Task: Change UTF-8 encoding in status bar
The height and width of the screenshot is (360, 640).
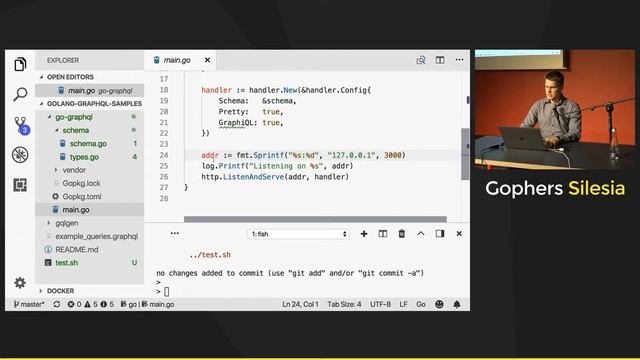Action: pos(380,304)
